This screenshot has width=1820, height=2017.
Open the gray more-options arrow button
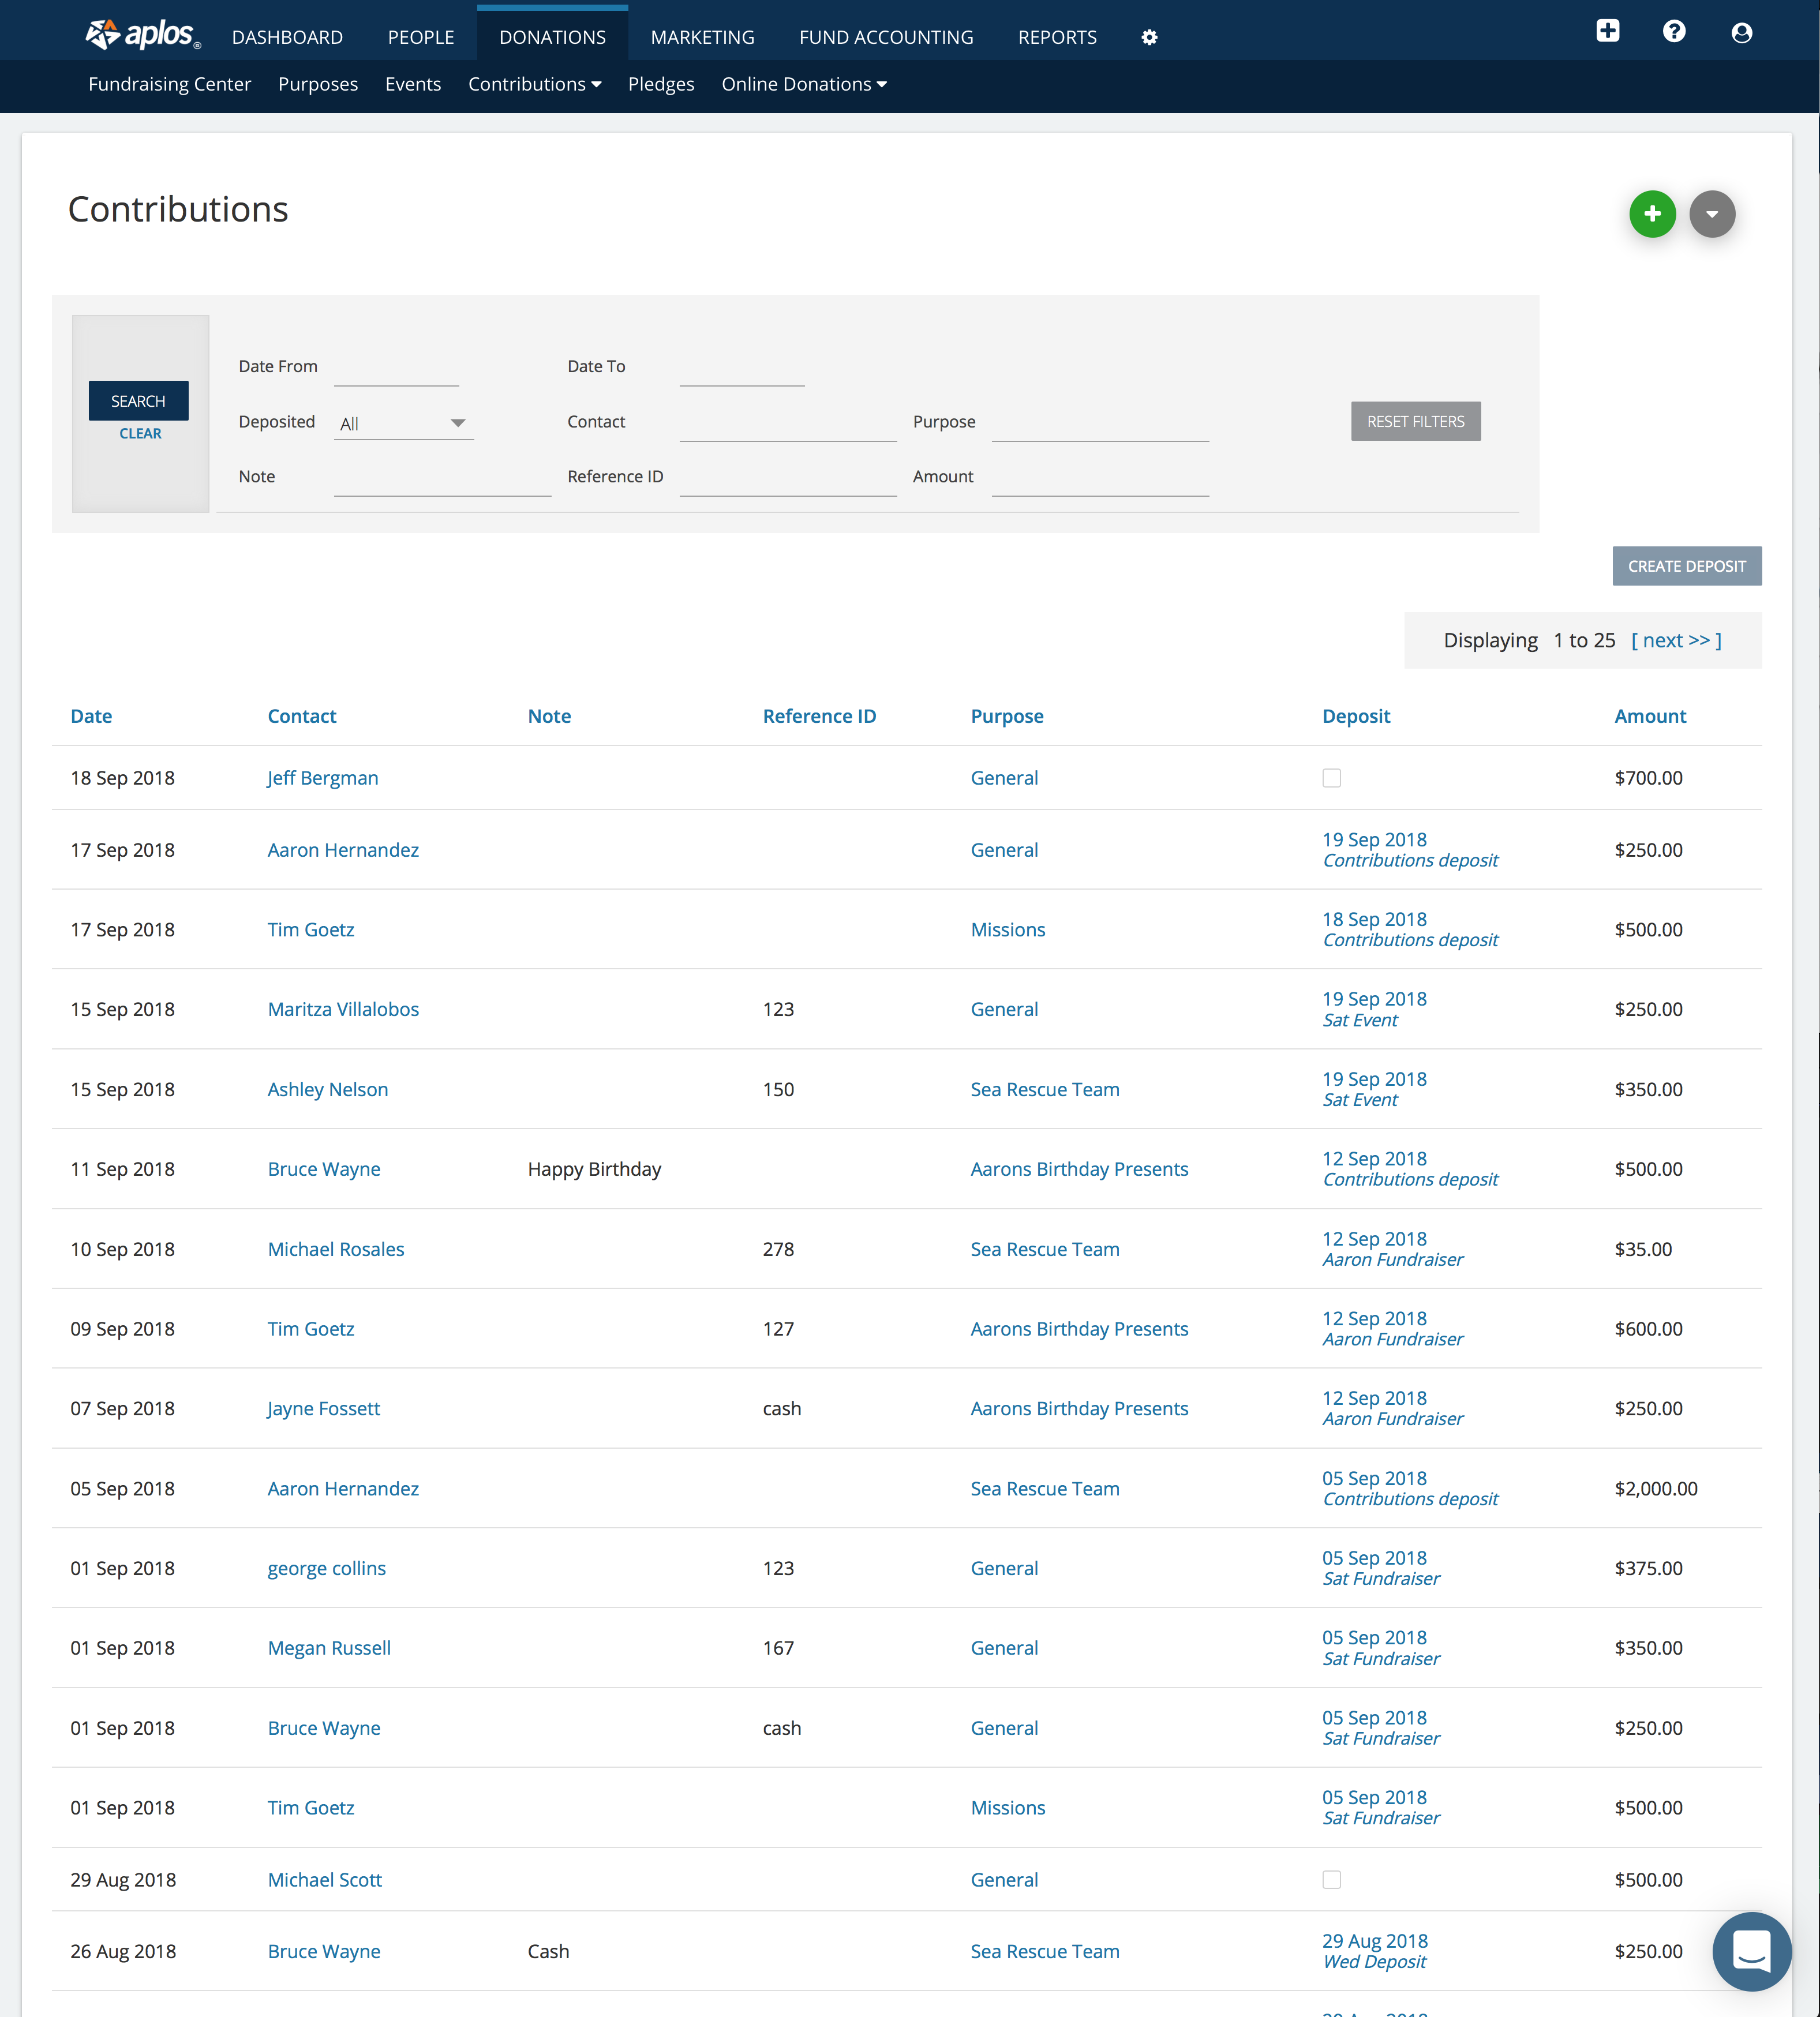(1712, 214)
